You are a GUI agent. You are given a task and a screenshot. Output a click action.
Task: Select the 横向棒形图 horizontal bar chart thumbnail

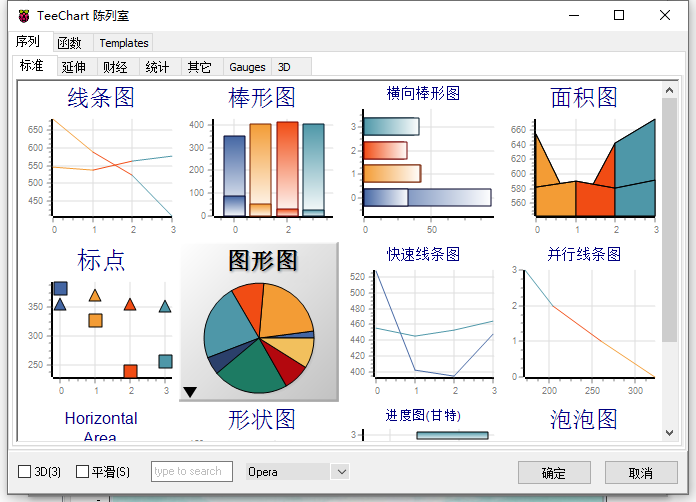tap(422, 160)
